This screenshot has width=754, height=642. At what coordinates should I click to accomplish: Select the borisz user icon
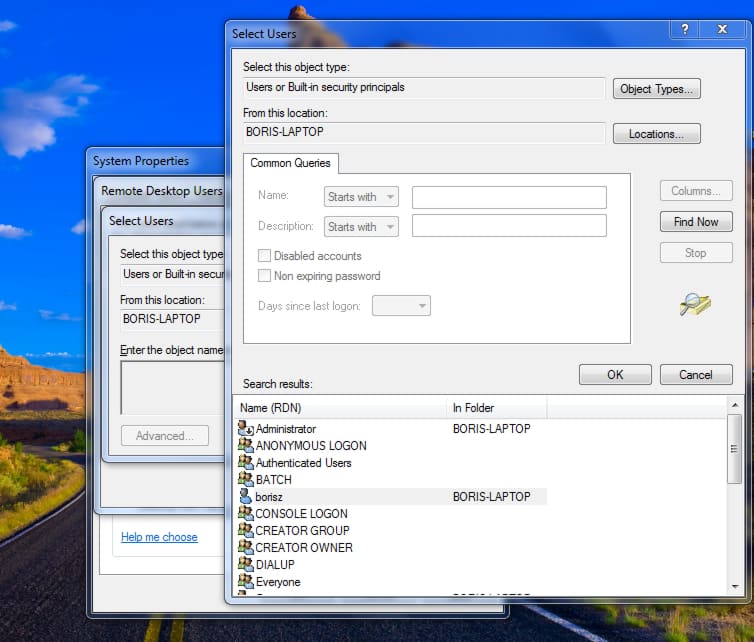(x=245, y=496)
